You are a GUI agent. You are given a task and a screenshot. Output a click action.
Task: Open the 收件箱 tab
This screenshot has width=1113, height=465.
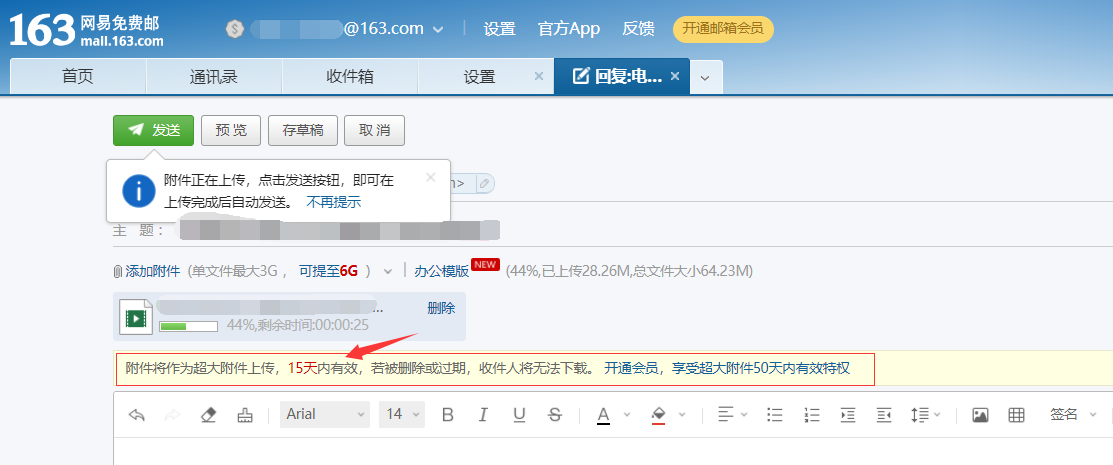click(x=350, y=77)
